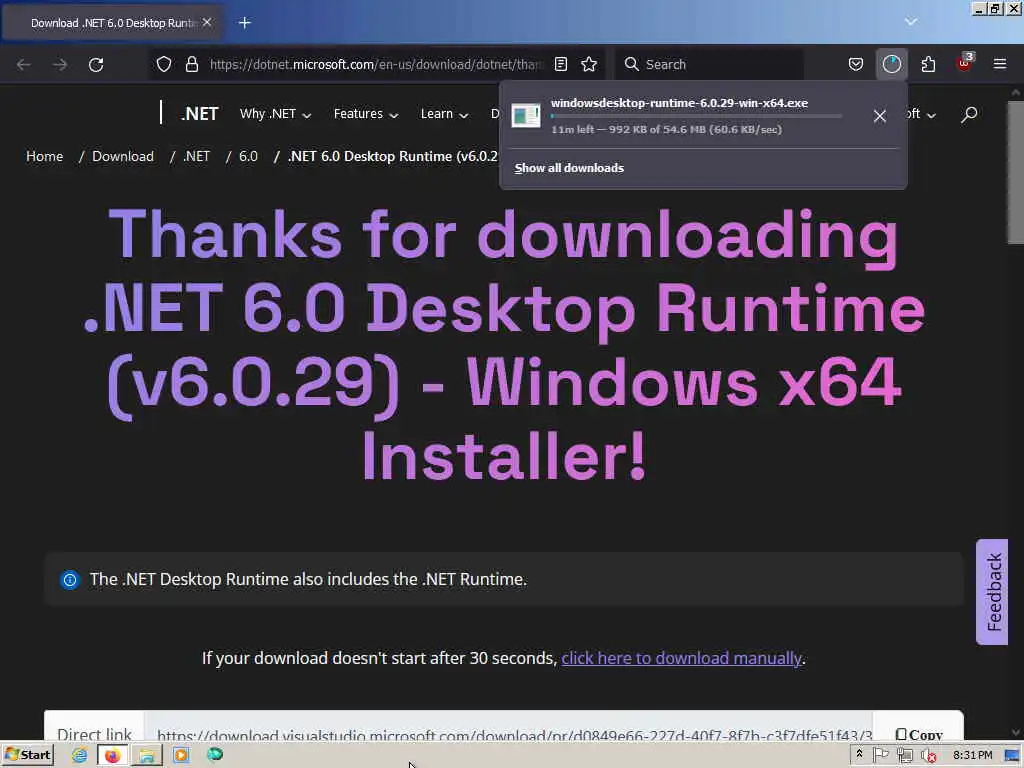Expand the Why .NET menu

[x=275, y=114]
